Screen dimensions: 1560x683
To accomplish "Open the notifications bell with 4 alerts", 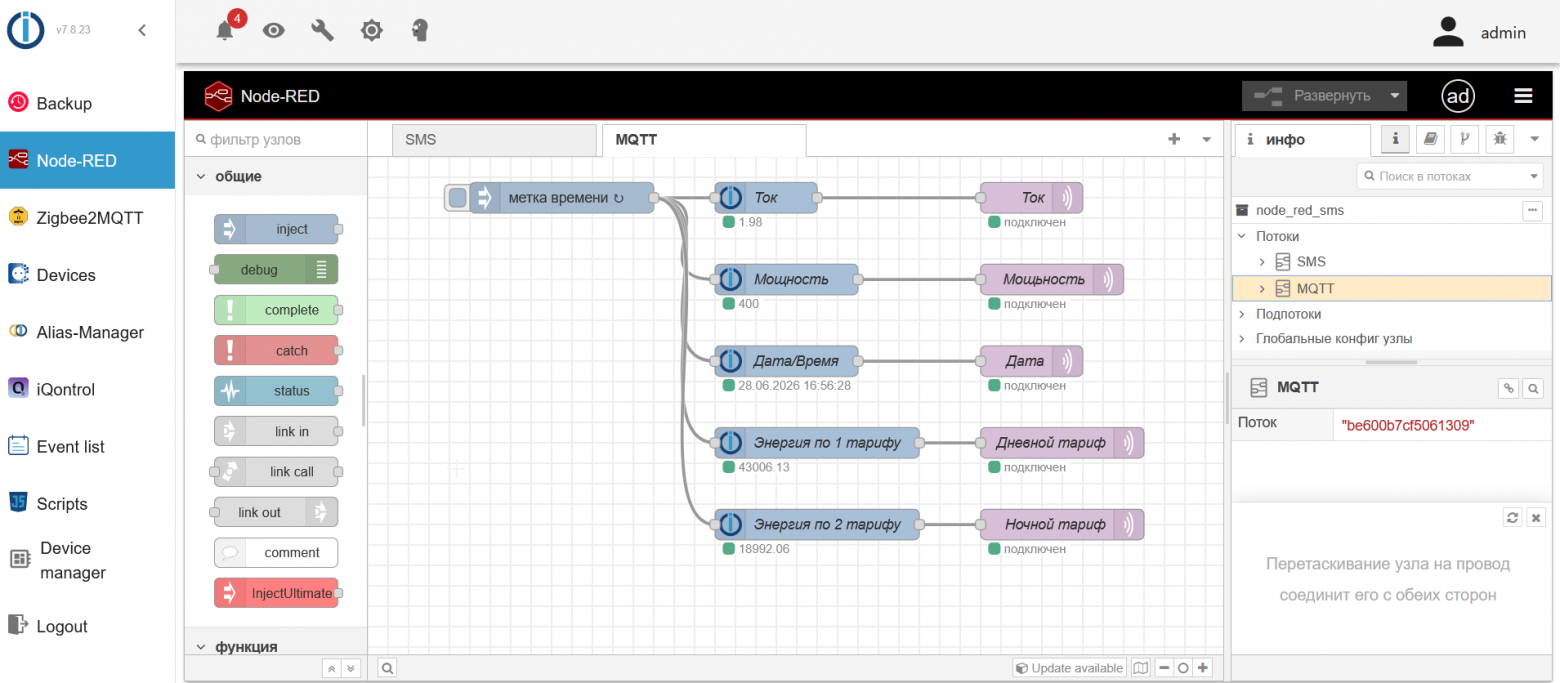I will 226,30.
